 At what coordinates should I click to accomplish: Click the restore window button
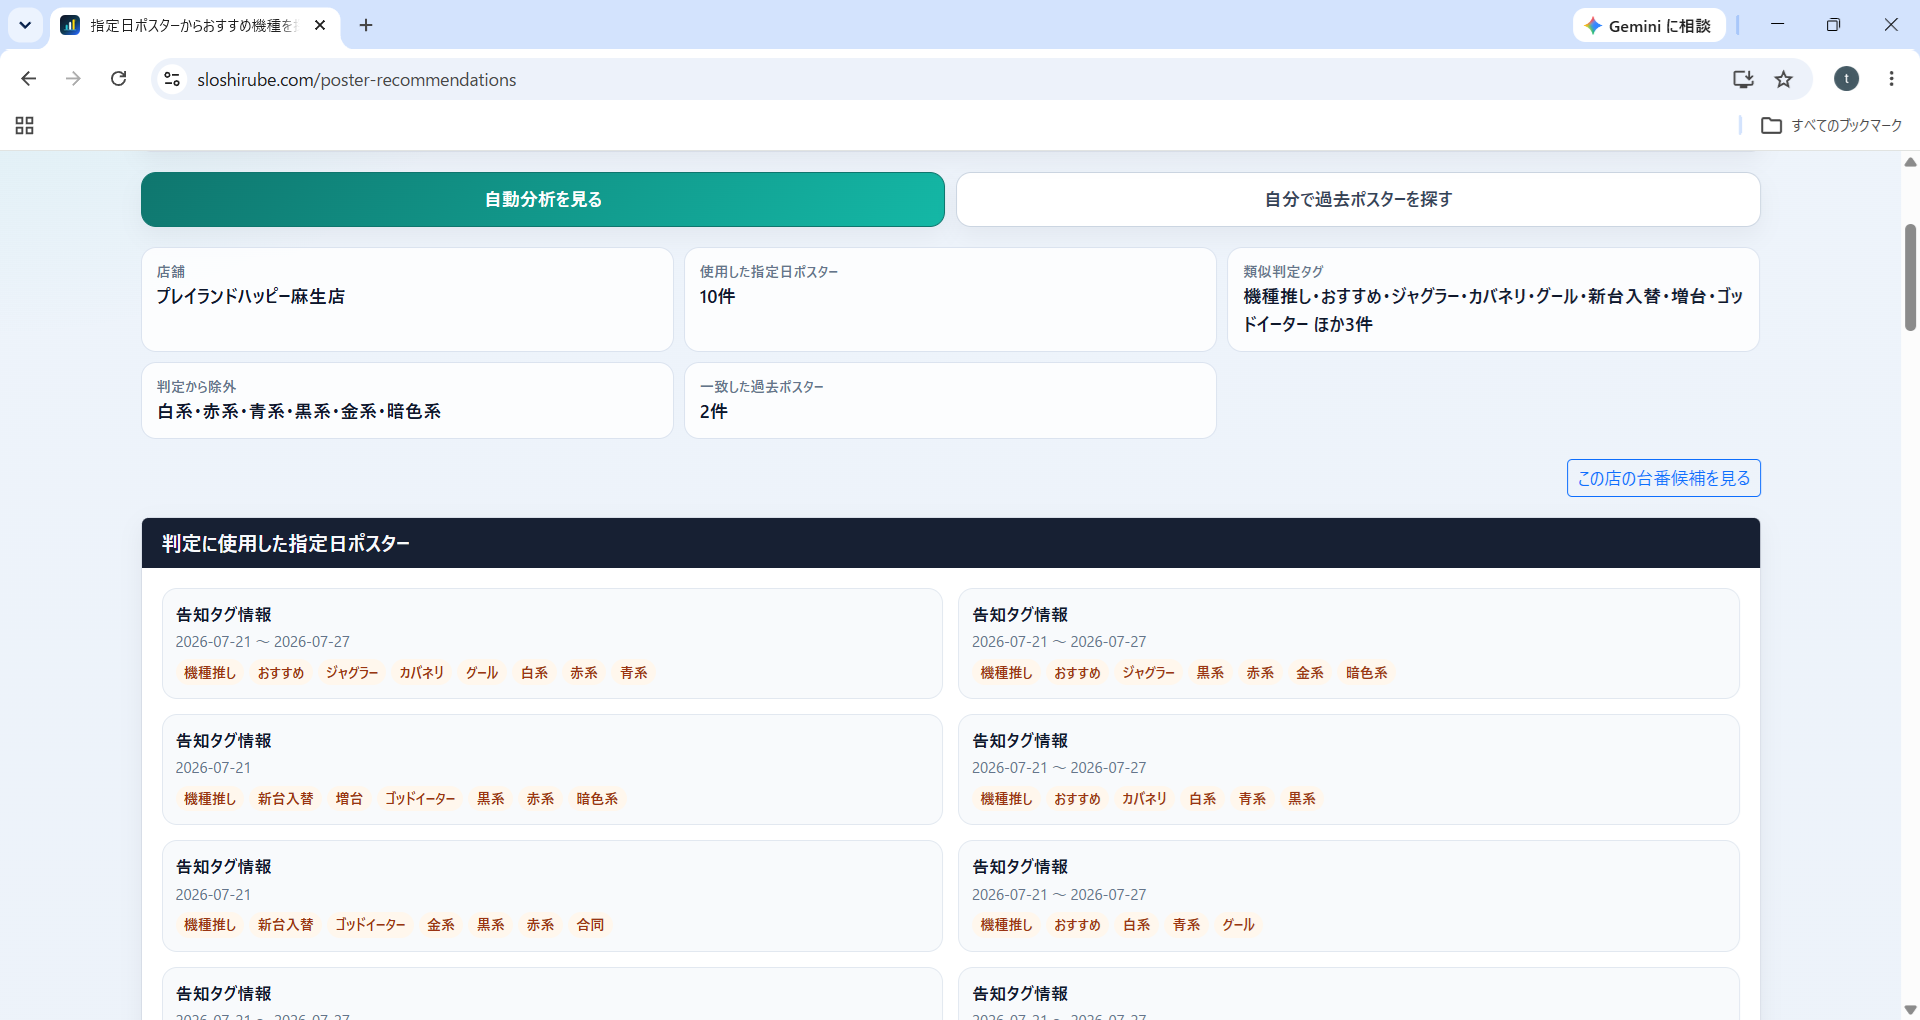click(x=1833, y=25)
